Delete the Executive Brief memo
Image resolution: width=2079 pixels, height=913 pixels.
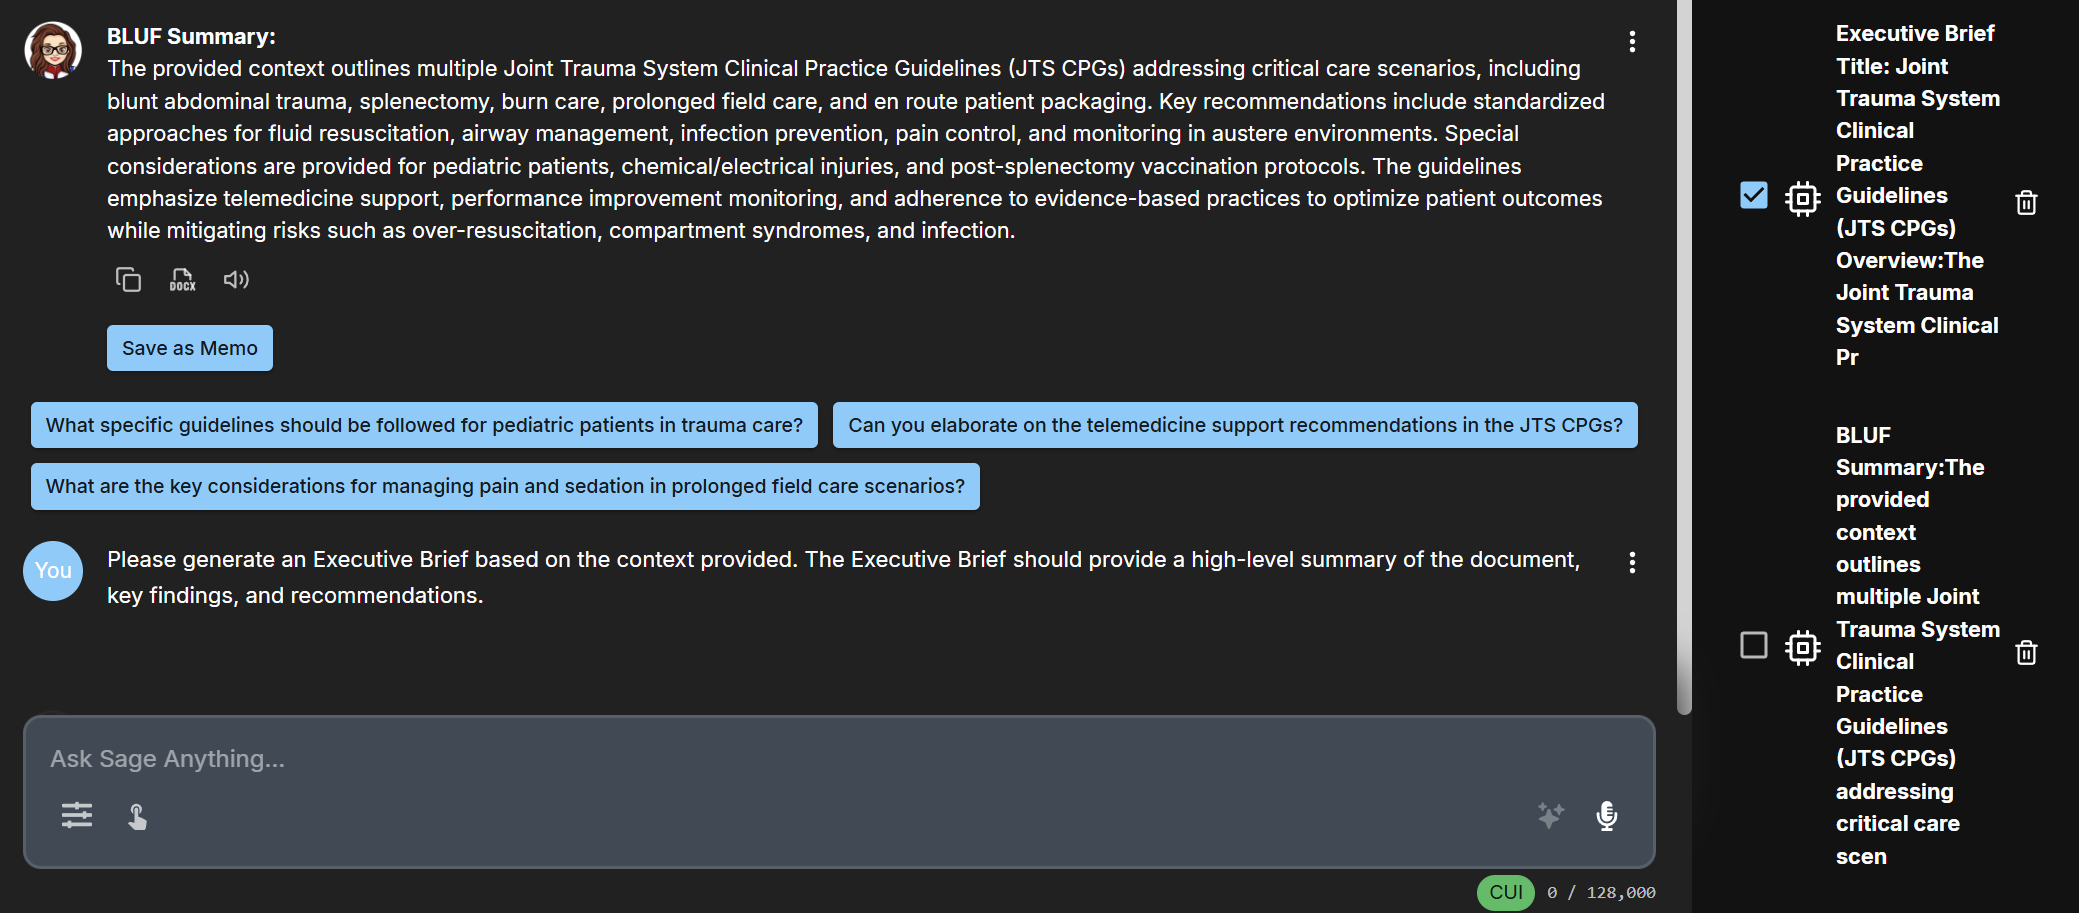click(x=2026, y=203)
